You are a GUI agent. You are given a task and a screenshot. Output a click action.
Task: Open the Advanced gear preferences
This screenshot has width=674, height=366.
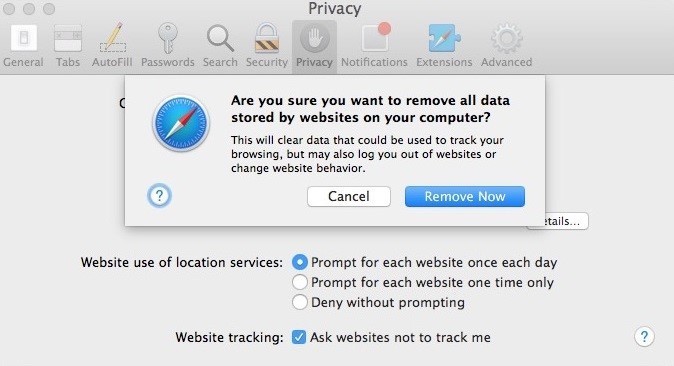click(506, 45)
